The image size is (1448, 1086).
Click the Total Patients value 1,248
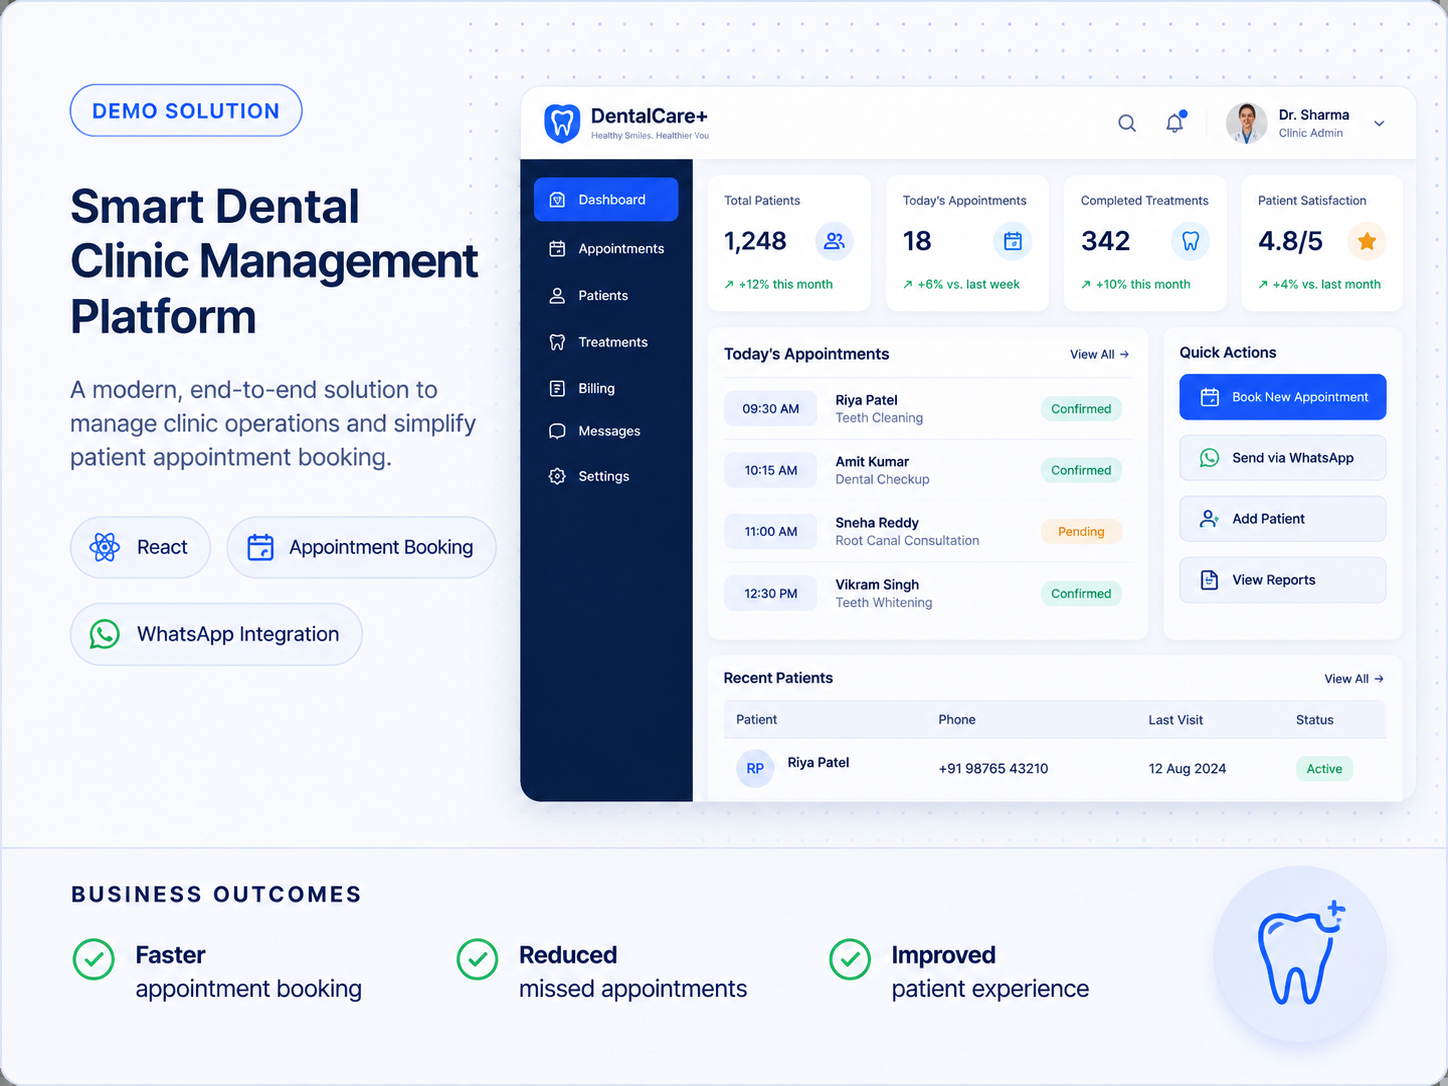click(x=755, y=241)
